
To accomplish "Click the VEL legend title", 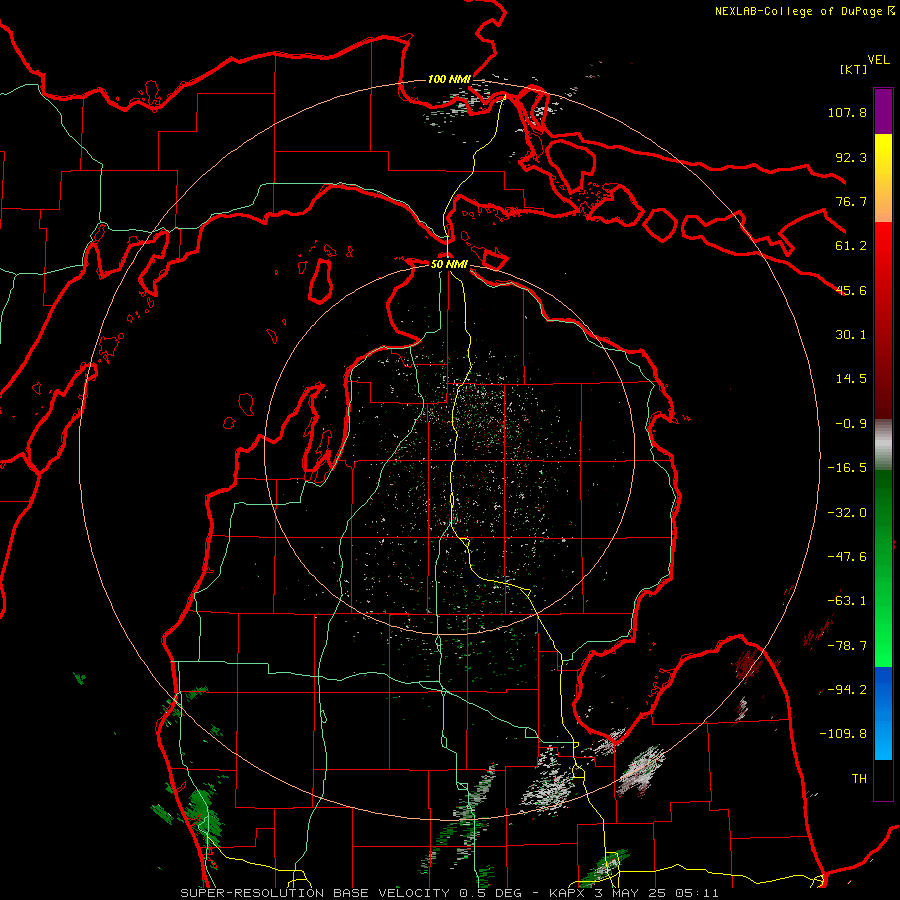I will [x=879, y=60].
